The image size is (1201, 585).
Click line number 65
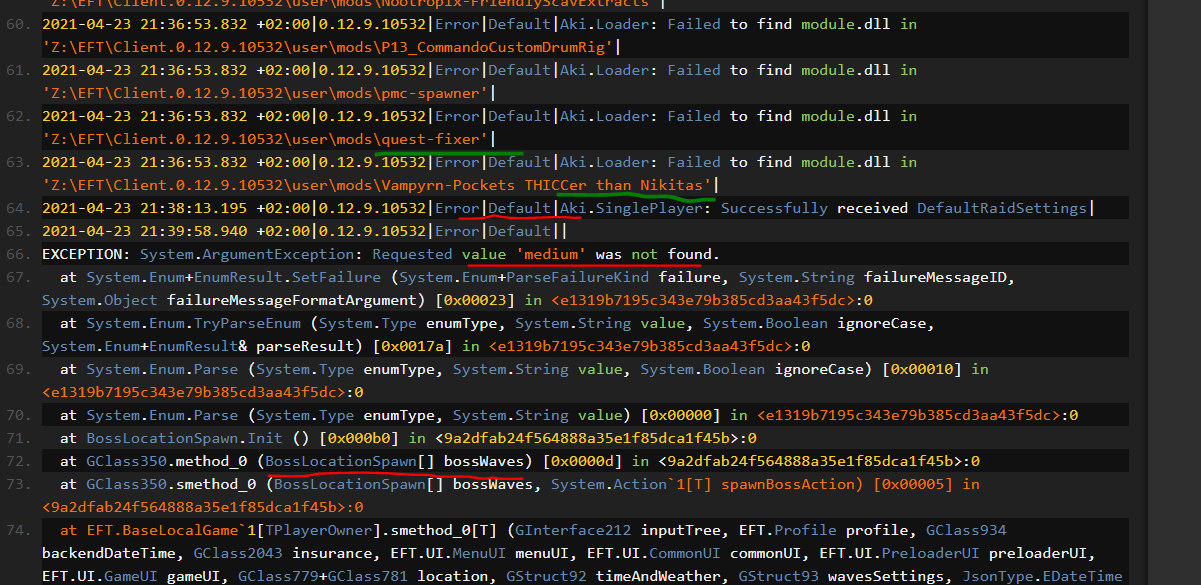16,231
